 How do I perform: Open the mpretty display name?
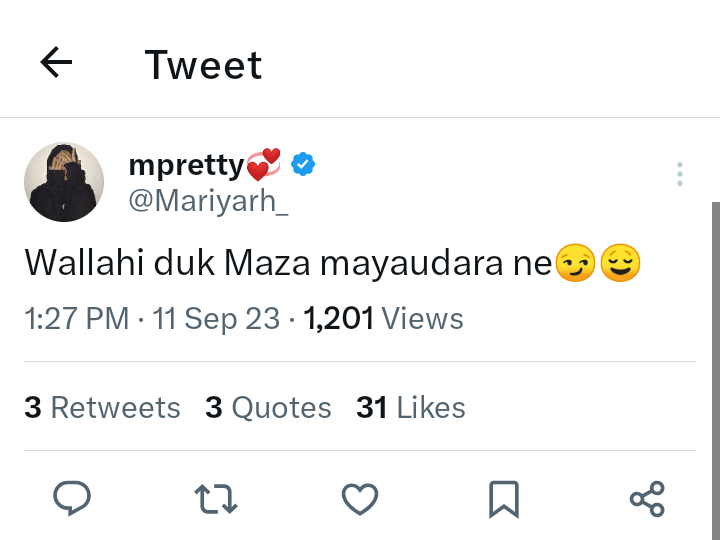[x=186, y=164]
